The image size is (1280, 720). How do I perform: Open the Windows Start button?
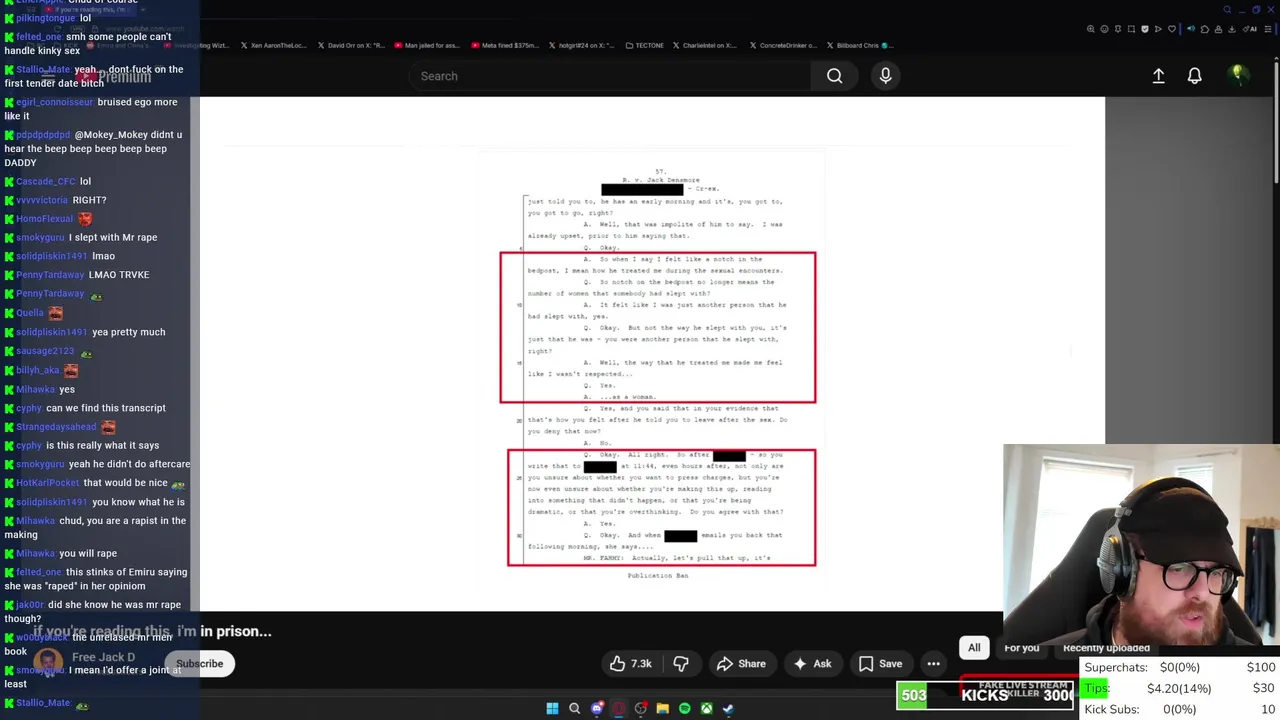pos(552,708)
